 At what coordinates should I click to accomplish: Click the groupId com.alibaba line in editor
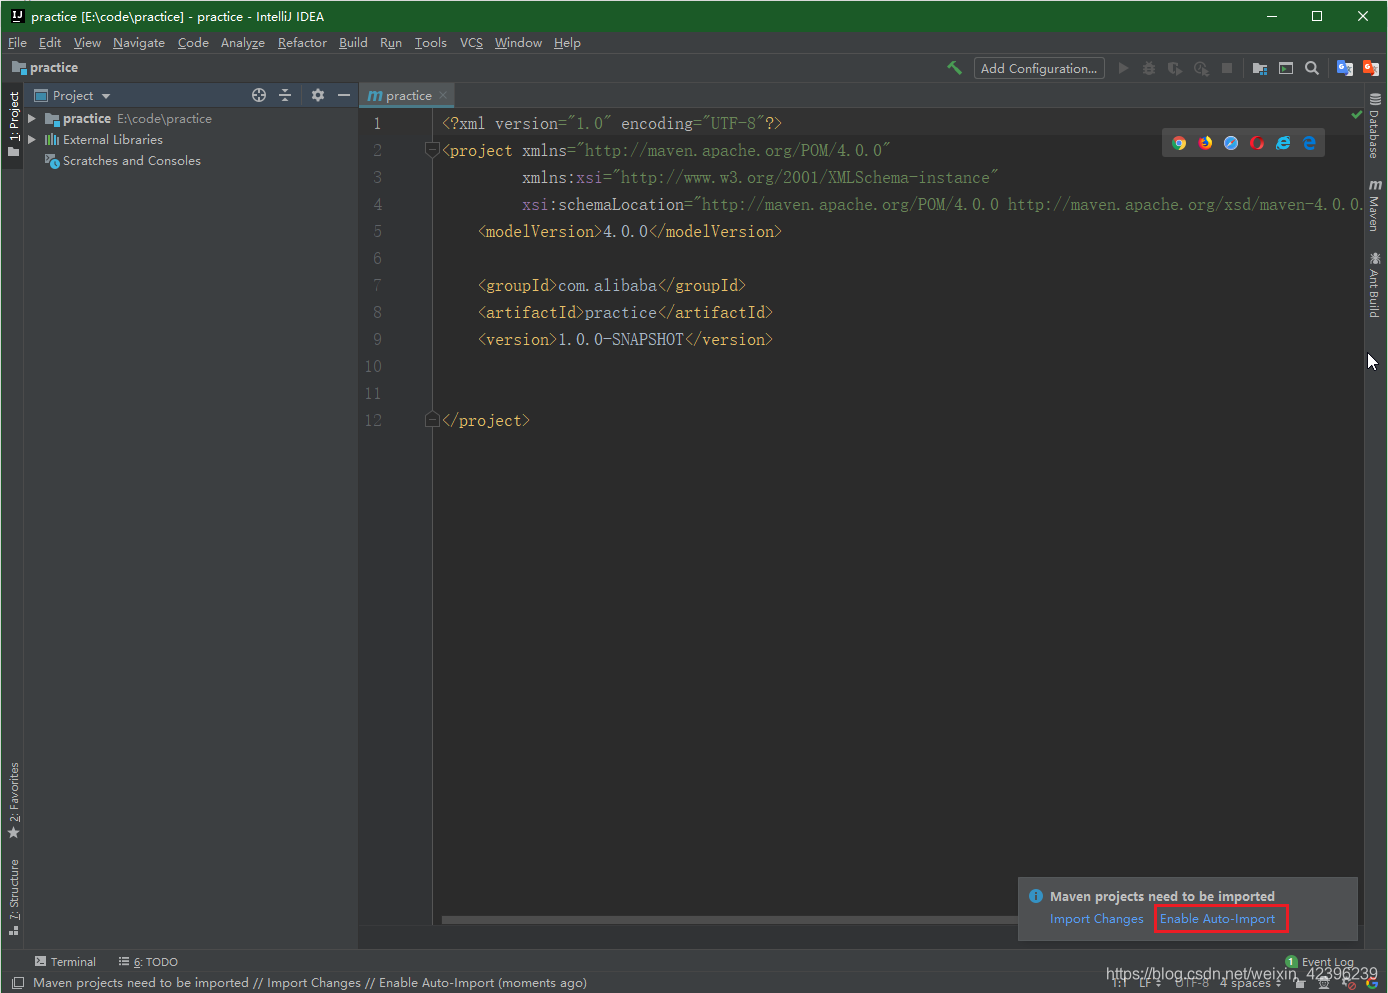pos(612,285)
